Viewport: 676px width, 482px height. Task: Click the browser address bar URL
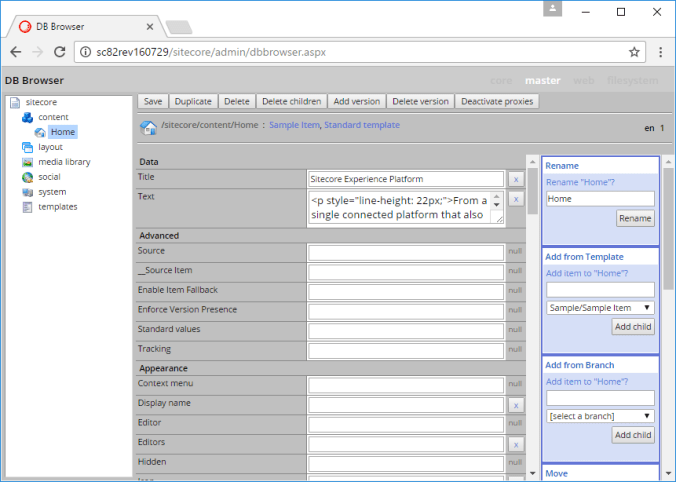pyautogui.click(x=211, y=52)
